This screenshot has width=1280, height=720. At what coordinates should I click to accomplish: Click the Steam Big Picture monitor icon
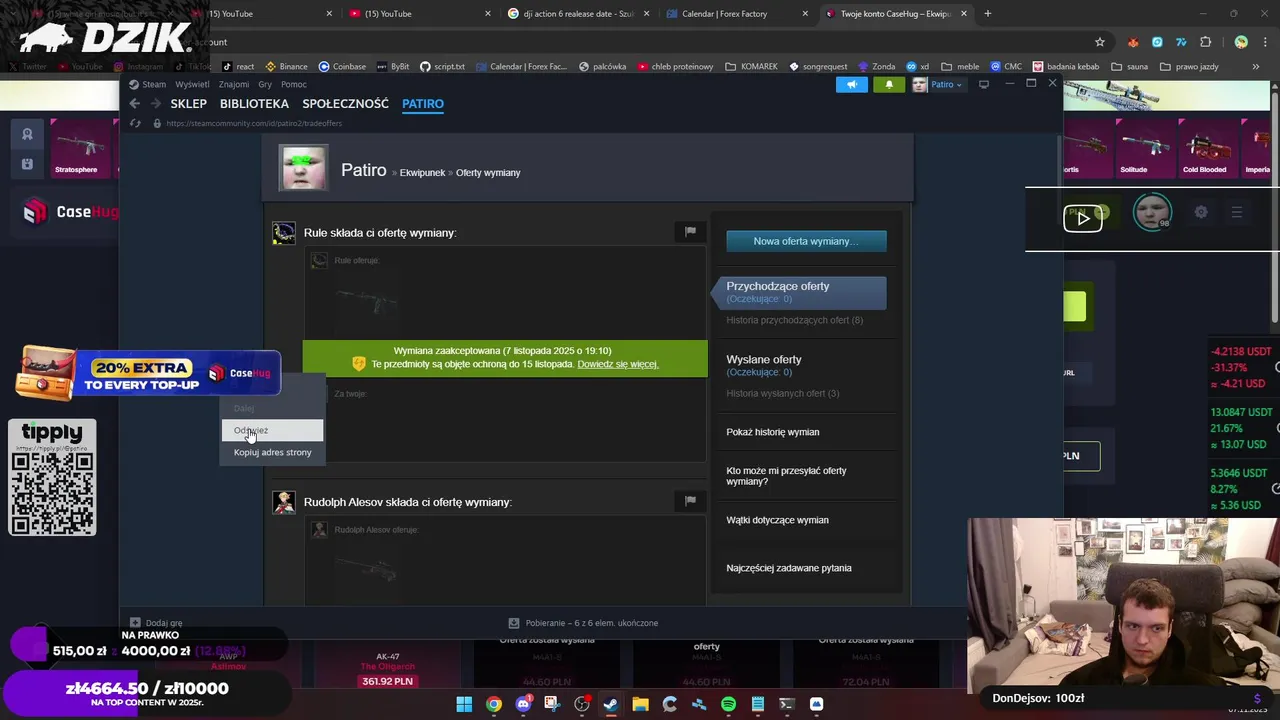983,84
